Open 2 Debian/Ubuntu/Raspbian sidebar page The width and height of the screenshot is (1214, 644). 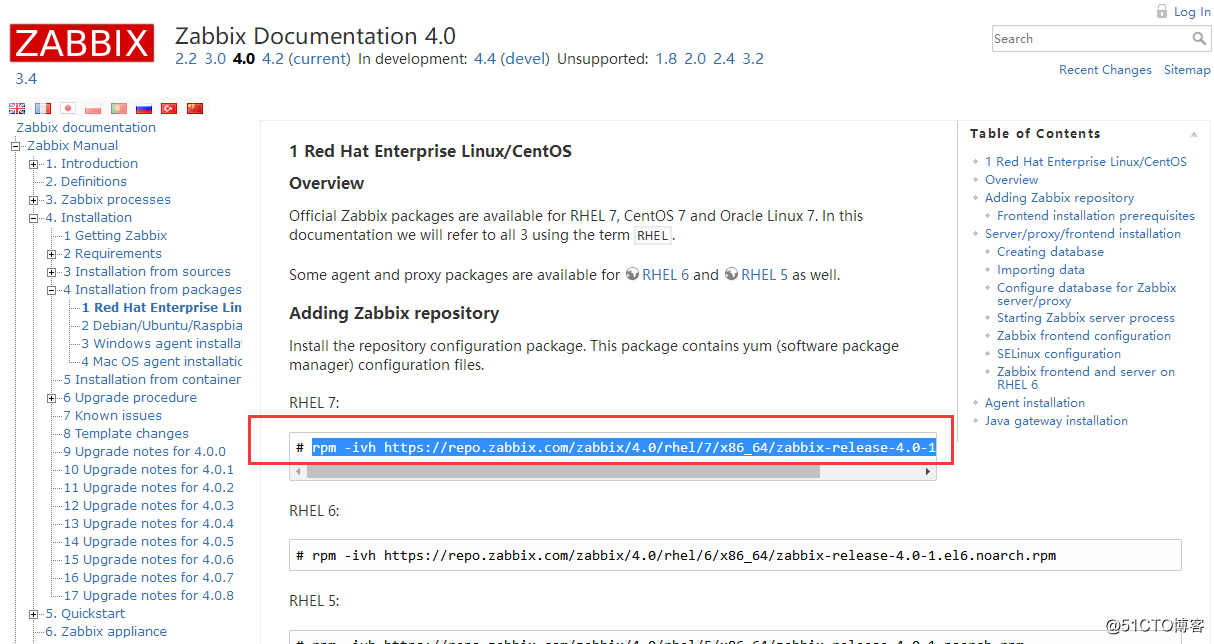162,326
